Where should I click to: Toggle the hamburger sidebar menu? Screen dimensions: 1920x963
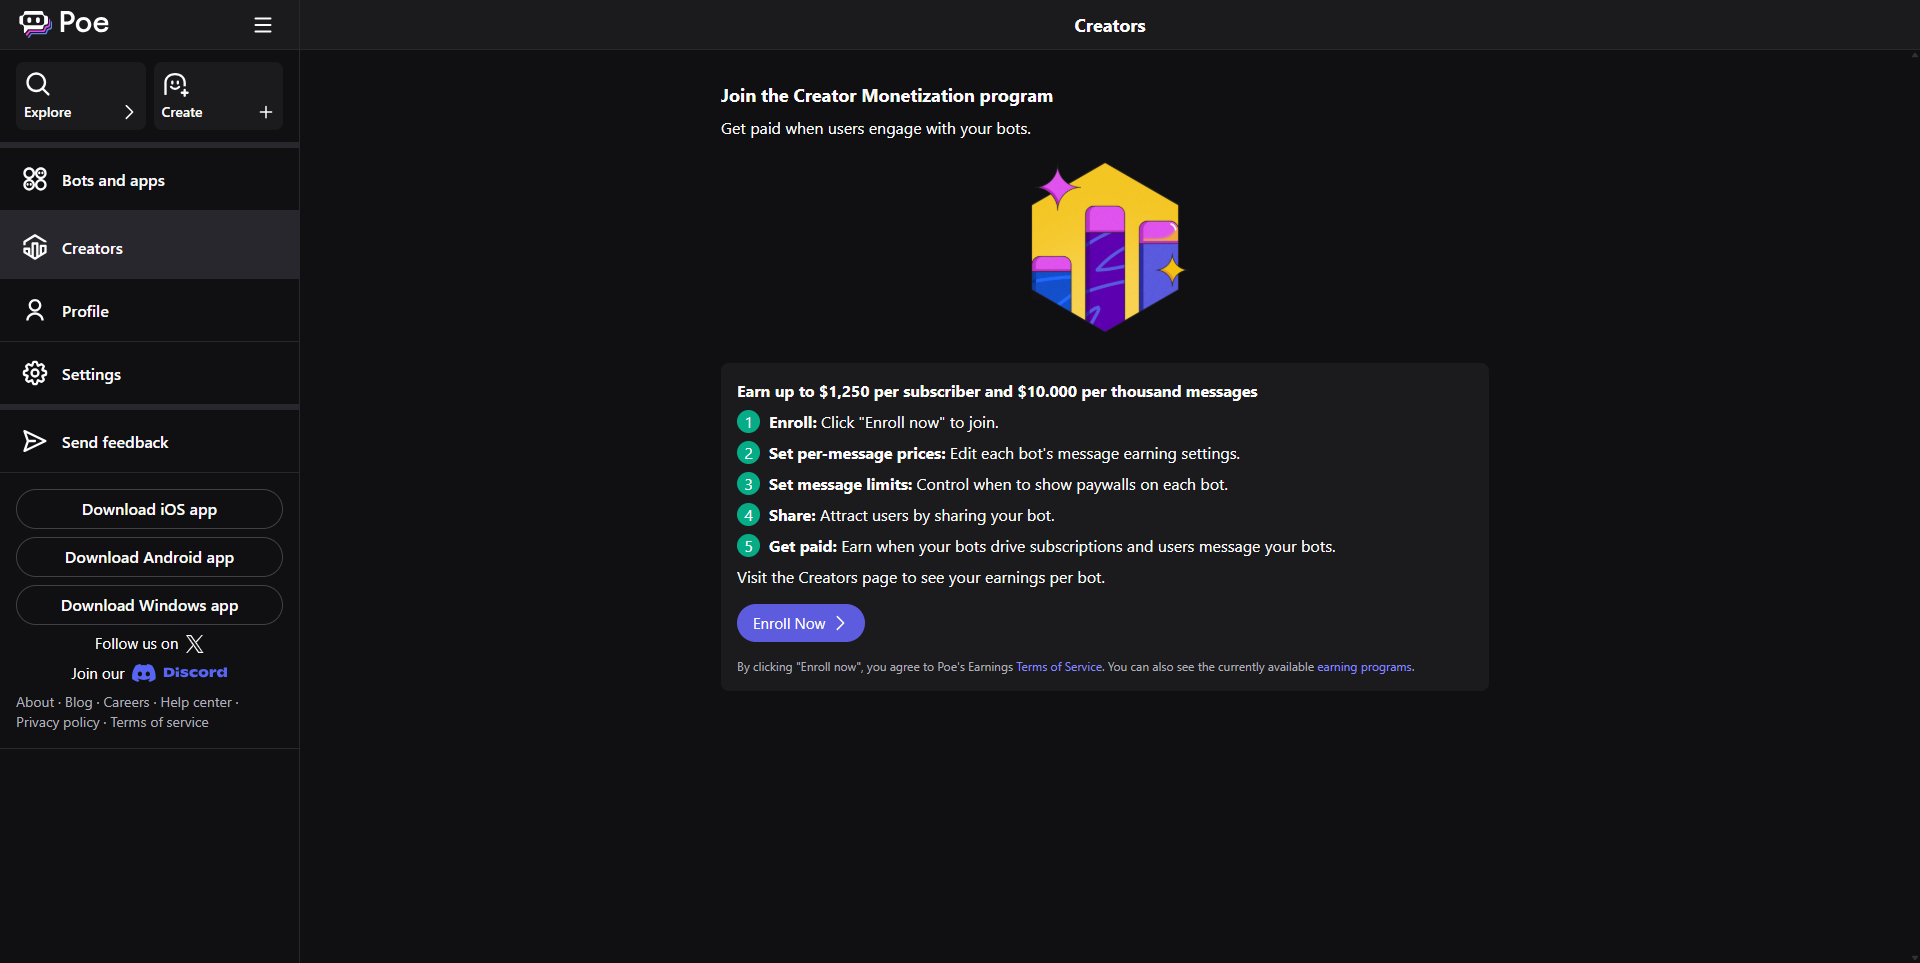tap(263, 25)
